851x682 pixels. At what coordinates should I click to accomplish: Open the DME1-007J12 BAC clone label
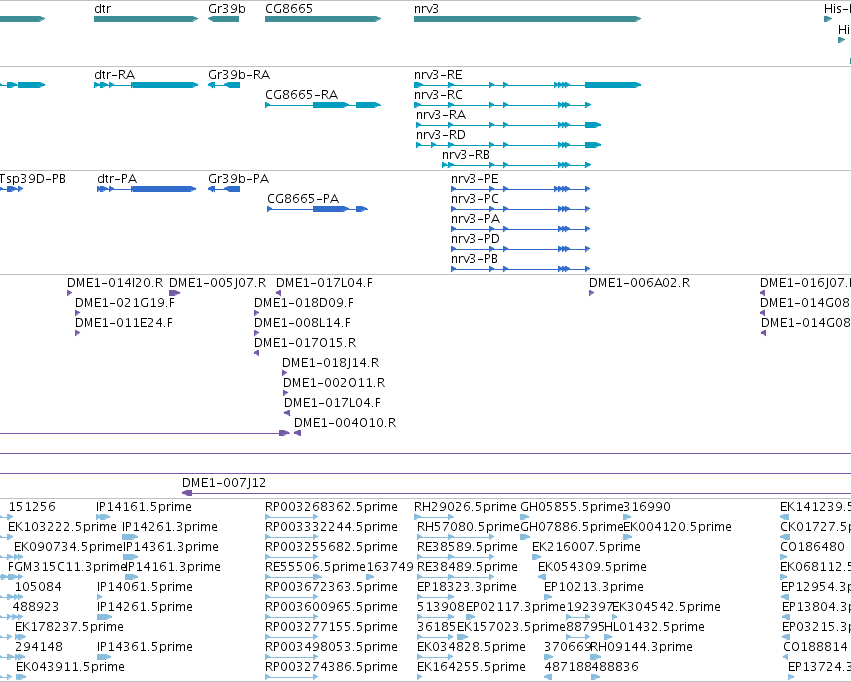pos(224,483)
